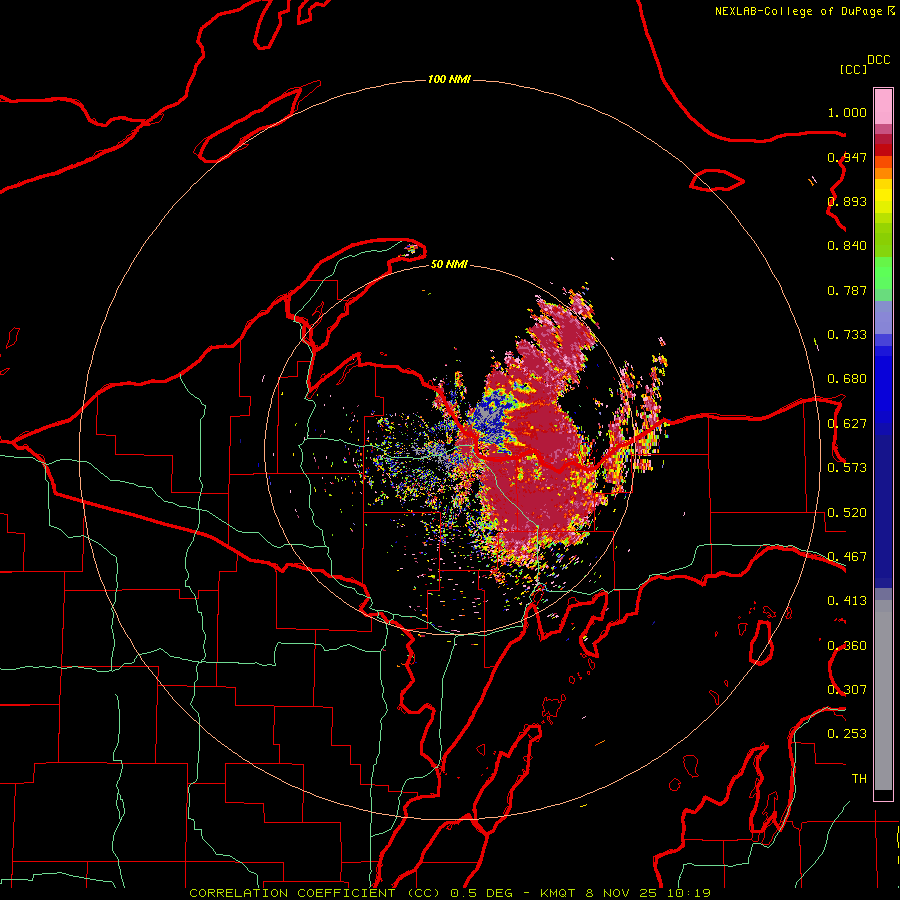Select the 1.000 legend value
The image size is (900, 900).
pos(847,112)
